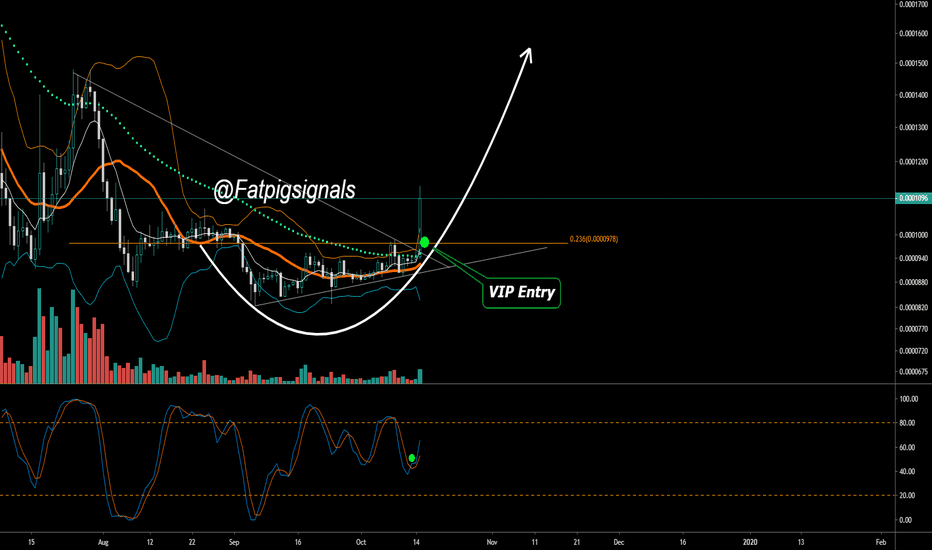Click oscillator scale value 40.00
932x550 pixels.
(x=907, y=472)
